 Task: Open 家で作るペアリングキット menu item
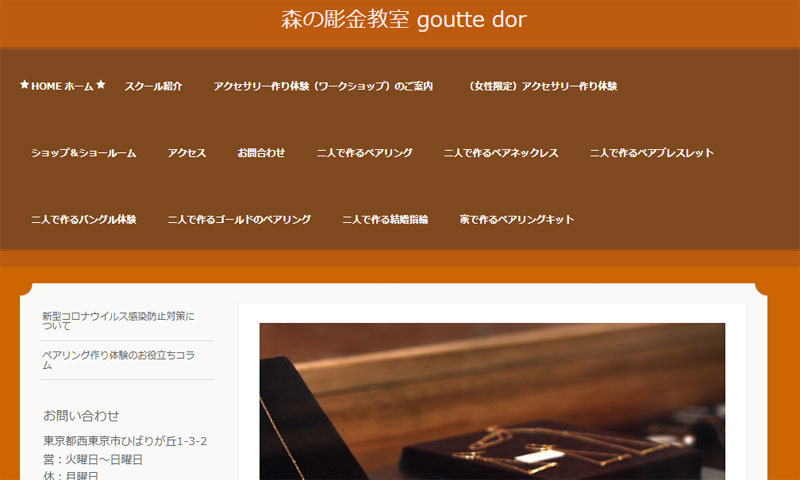(517, 219)
